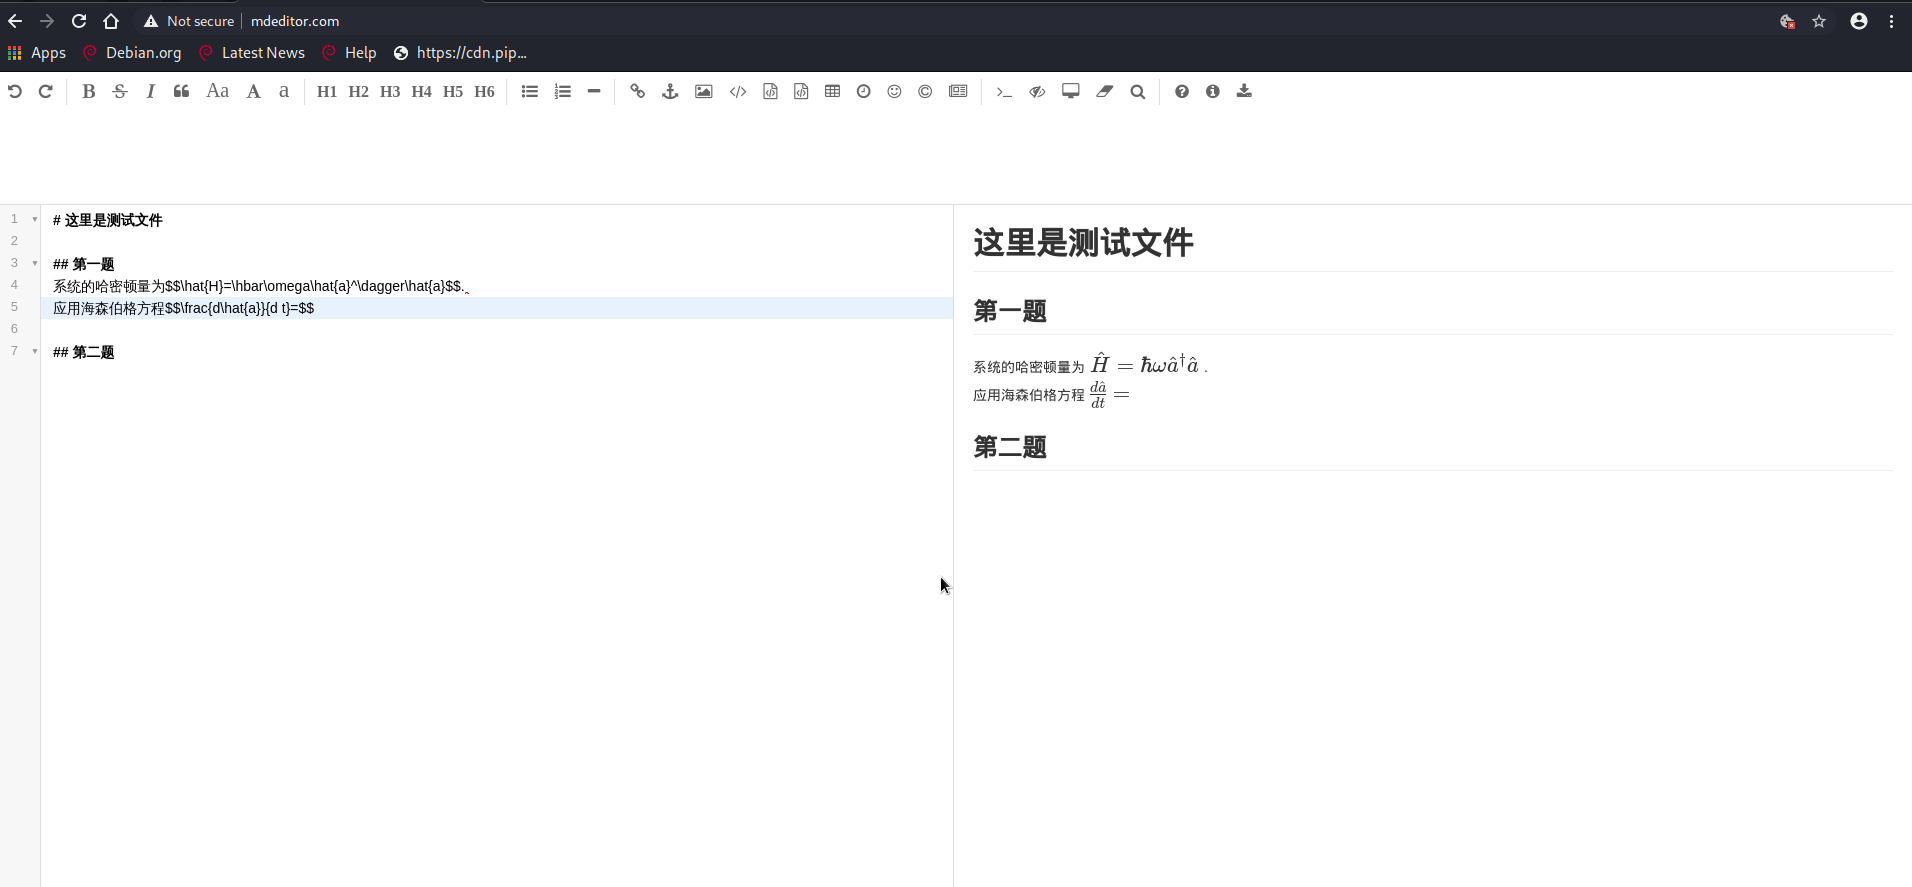Click the anchor icon in toolbar
The height and width of the screenshot is (887, 1912).
tap(670, 92)
